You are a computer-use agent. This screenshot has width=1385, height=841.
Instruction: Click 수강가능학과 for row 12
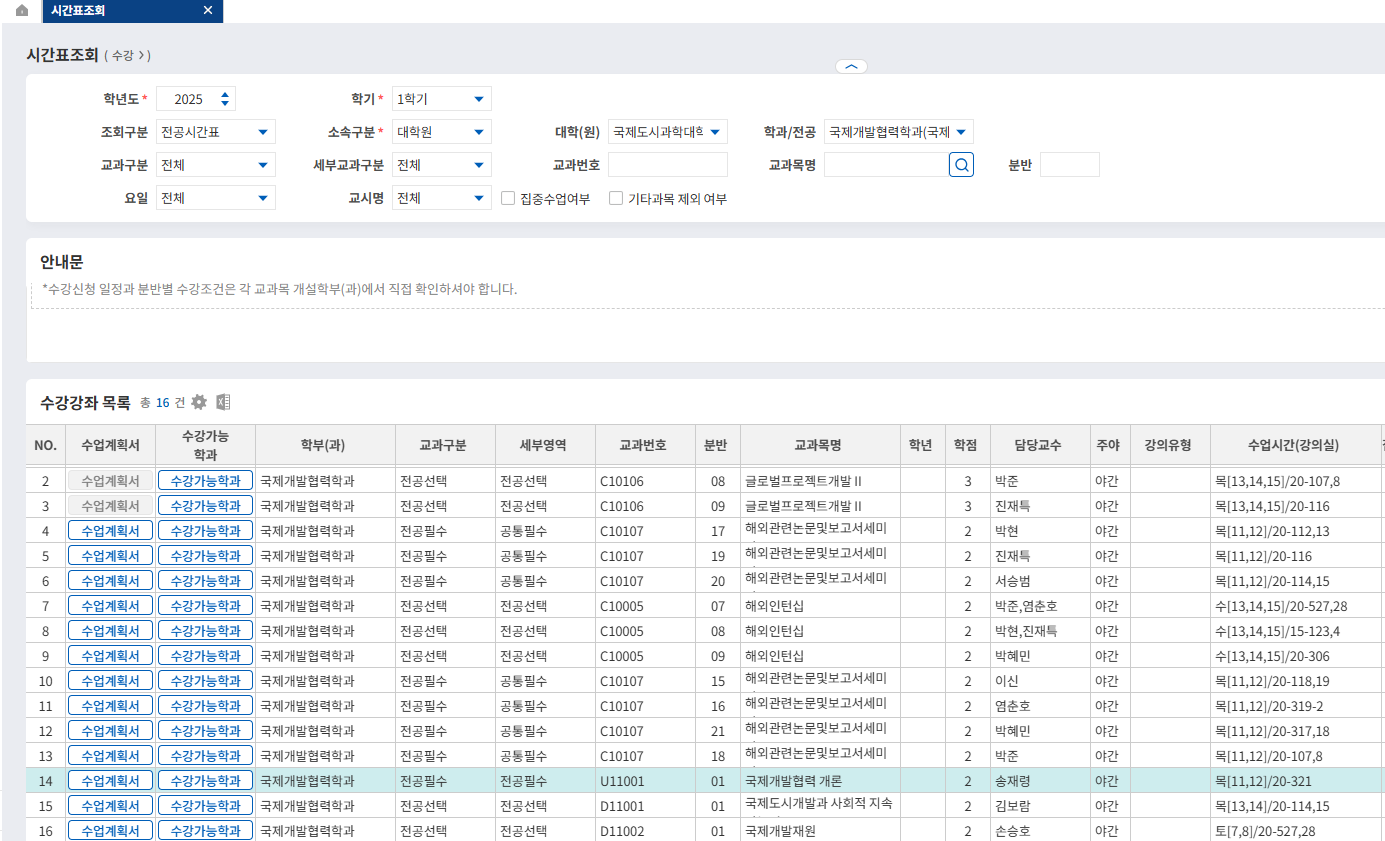point(205,731)
